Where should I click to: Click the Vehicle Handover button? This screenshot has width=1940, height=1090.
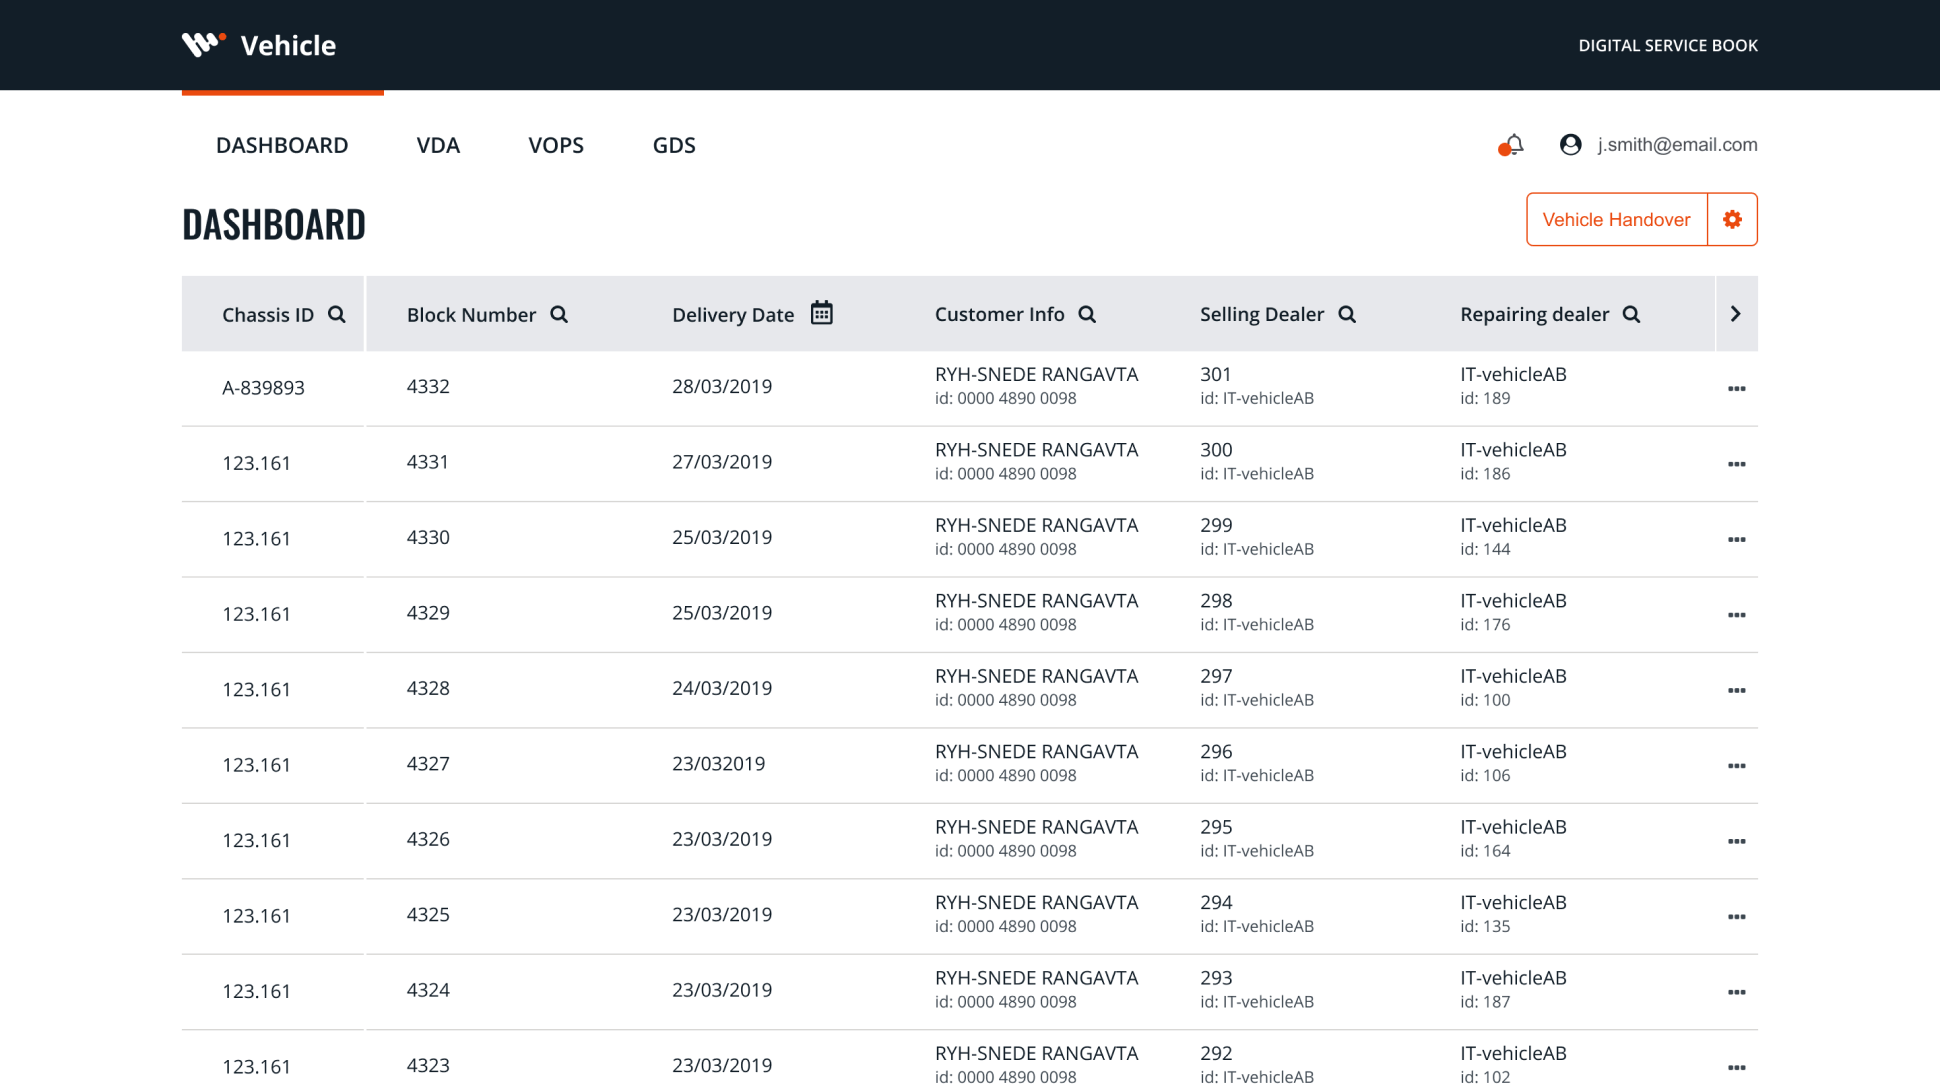(1616, 220)
